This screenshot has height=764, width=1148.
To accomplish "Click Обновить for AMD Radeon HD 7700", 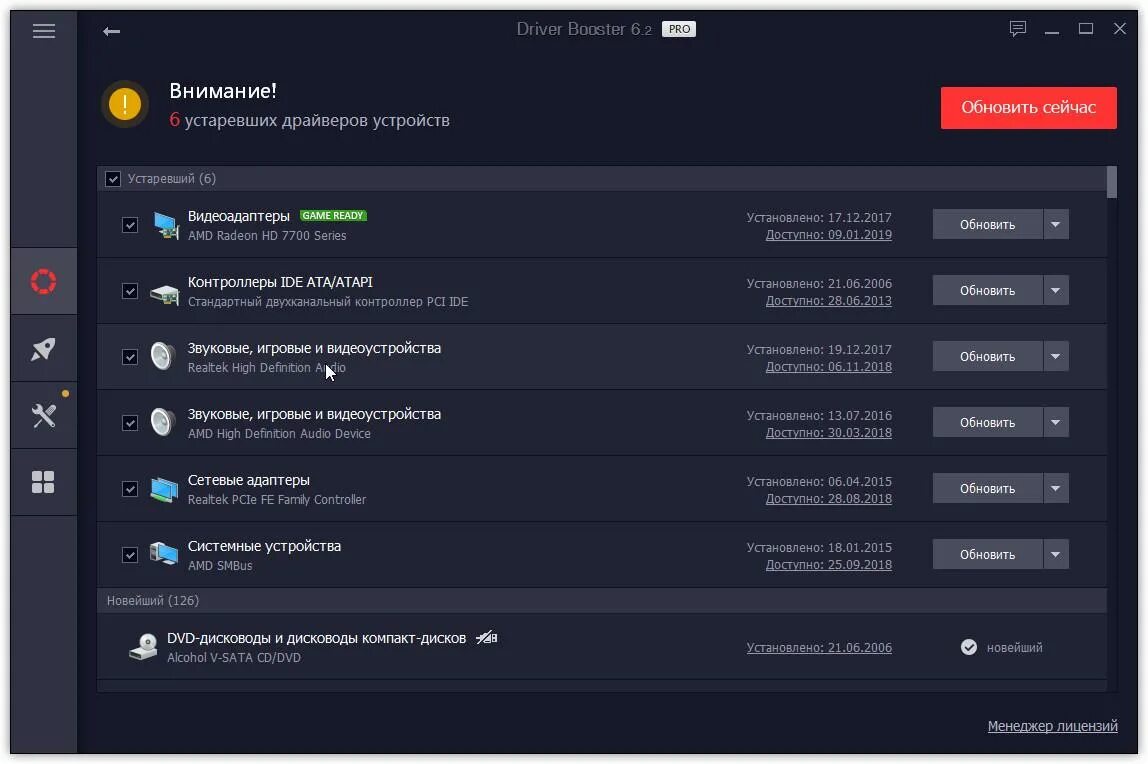I will 987,224.
